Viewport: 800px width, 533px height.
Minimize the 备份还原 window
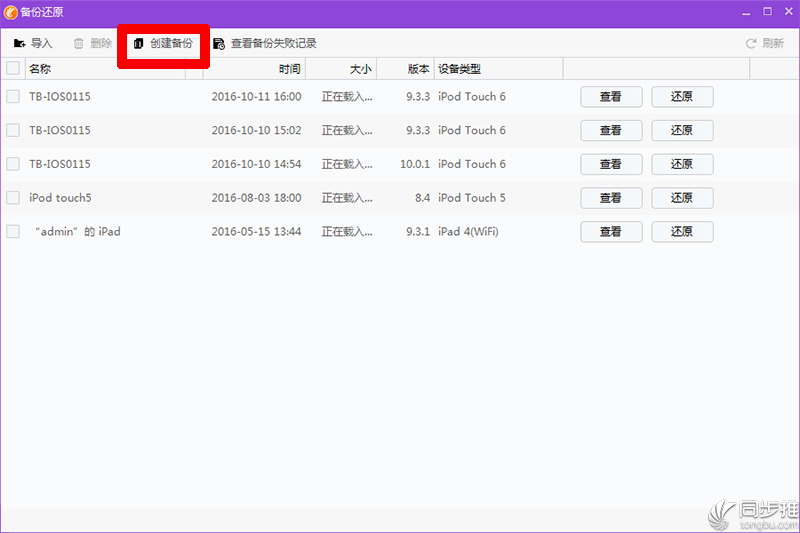[x=746, y=12]
